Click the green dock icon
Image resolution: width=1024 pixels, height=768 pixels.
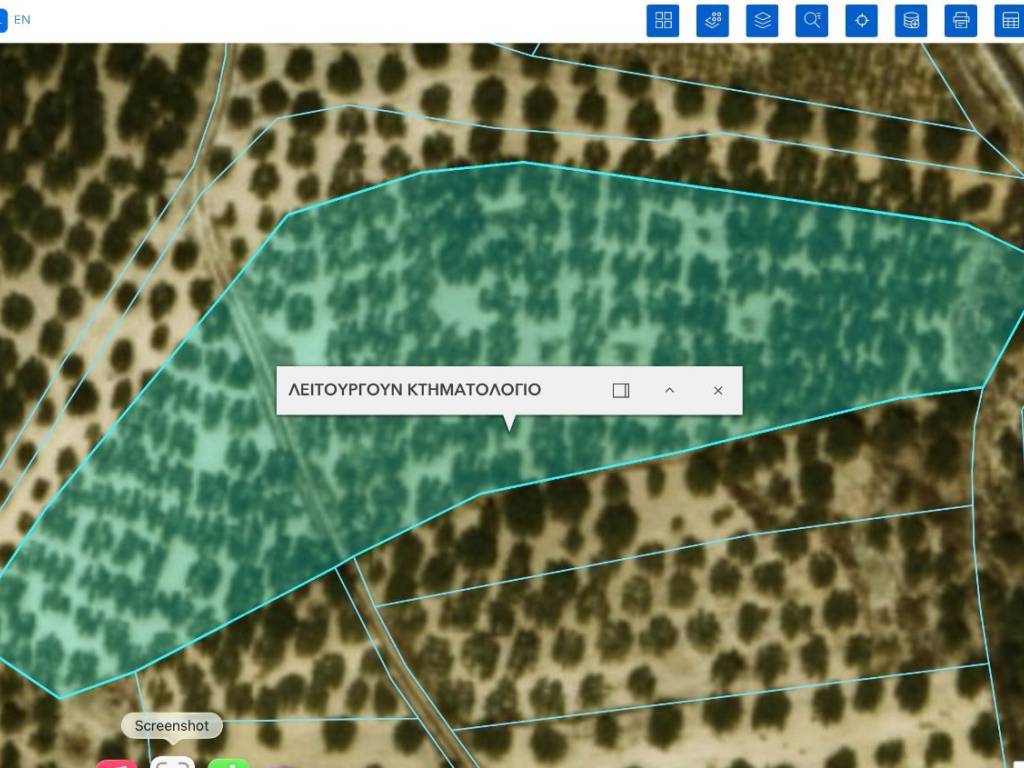(x=229, y=763)
